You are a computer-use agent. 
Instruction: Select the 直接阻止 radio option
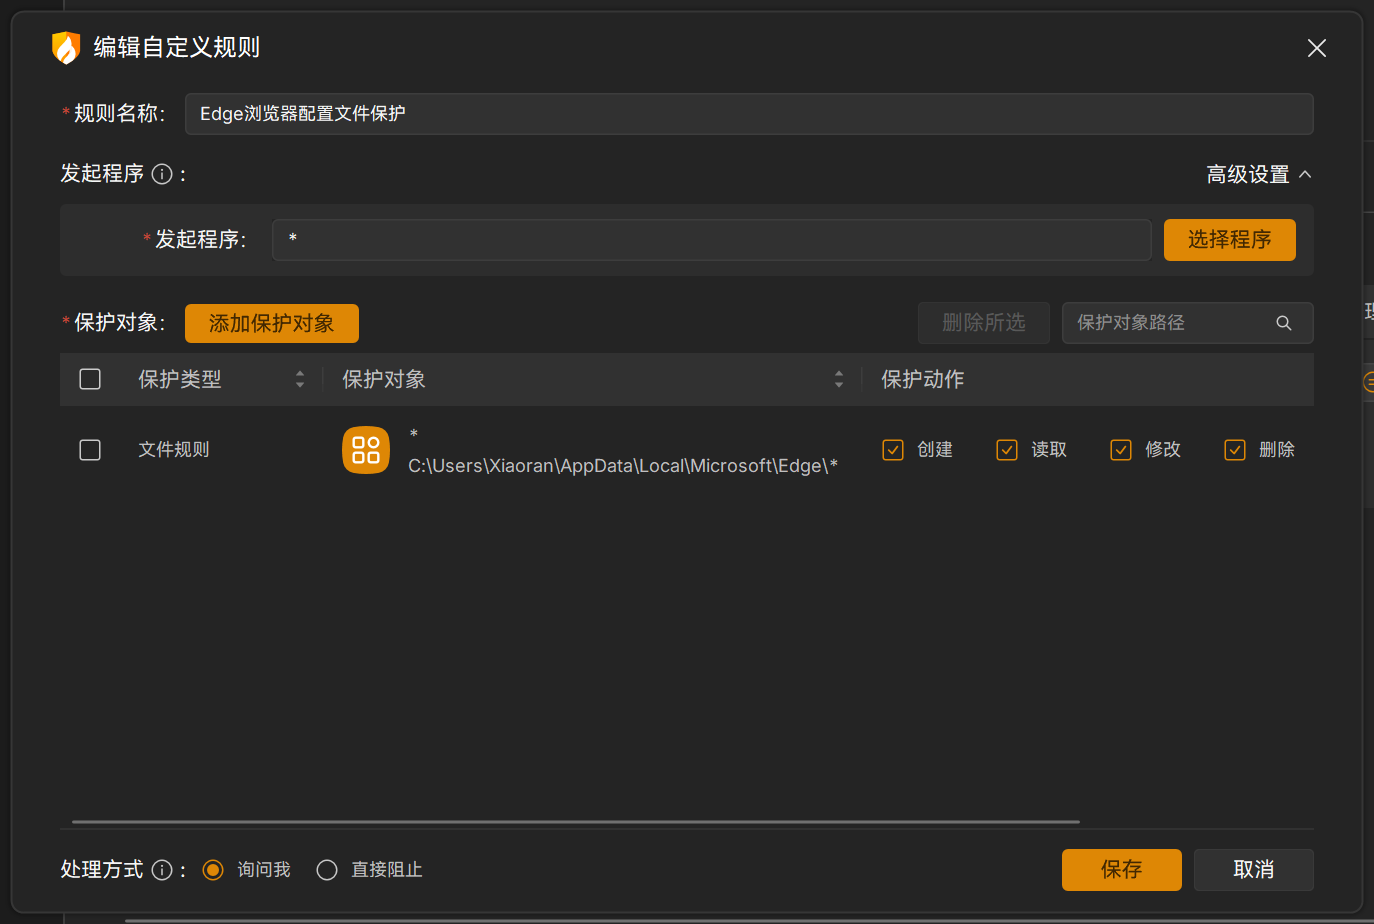(x=327, y=870)
